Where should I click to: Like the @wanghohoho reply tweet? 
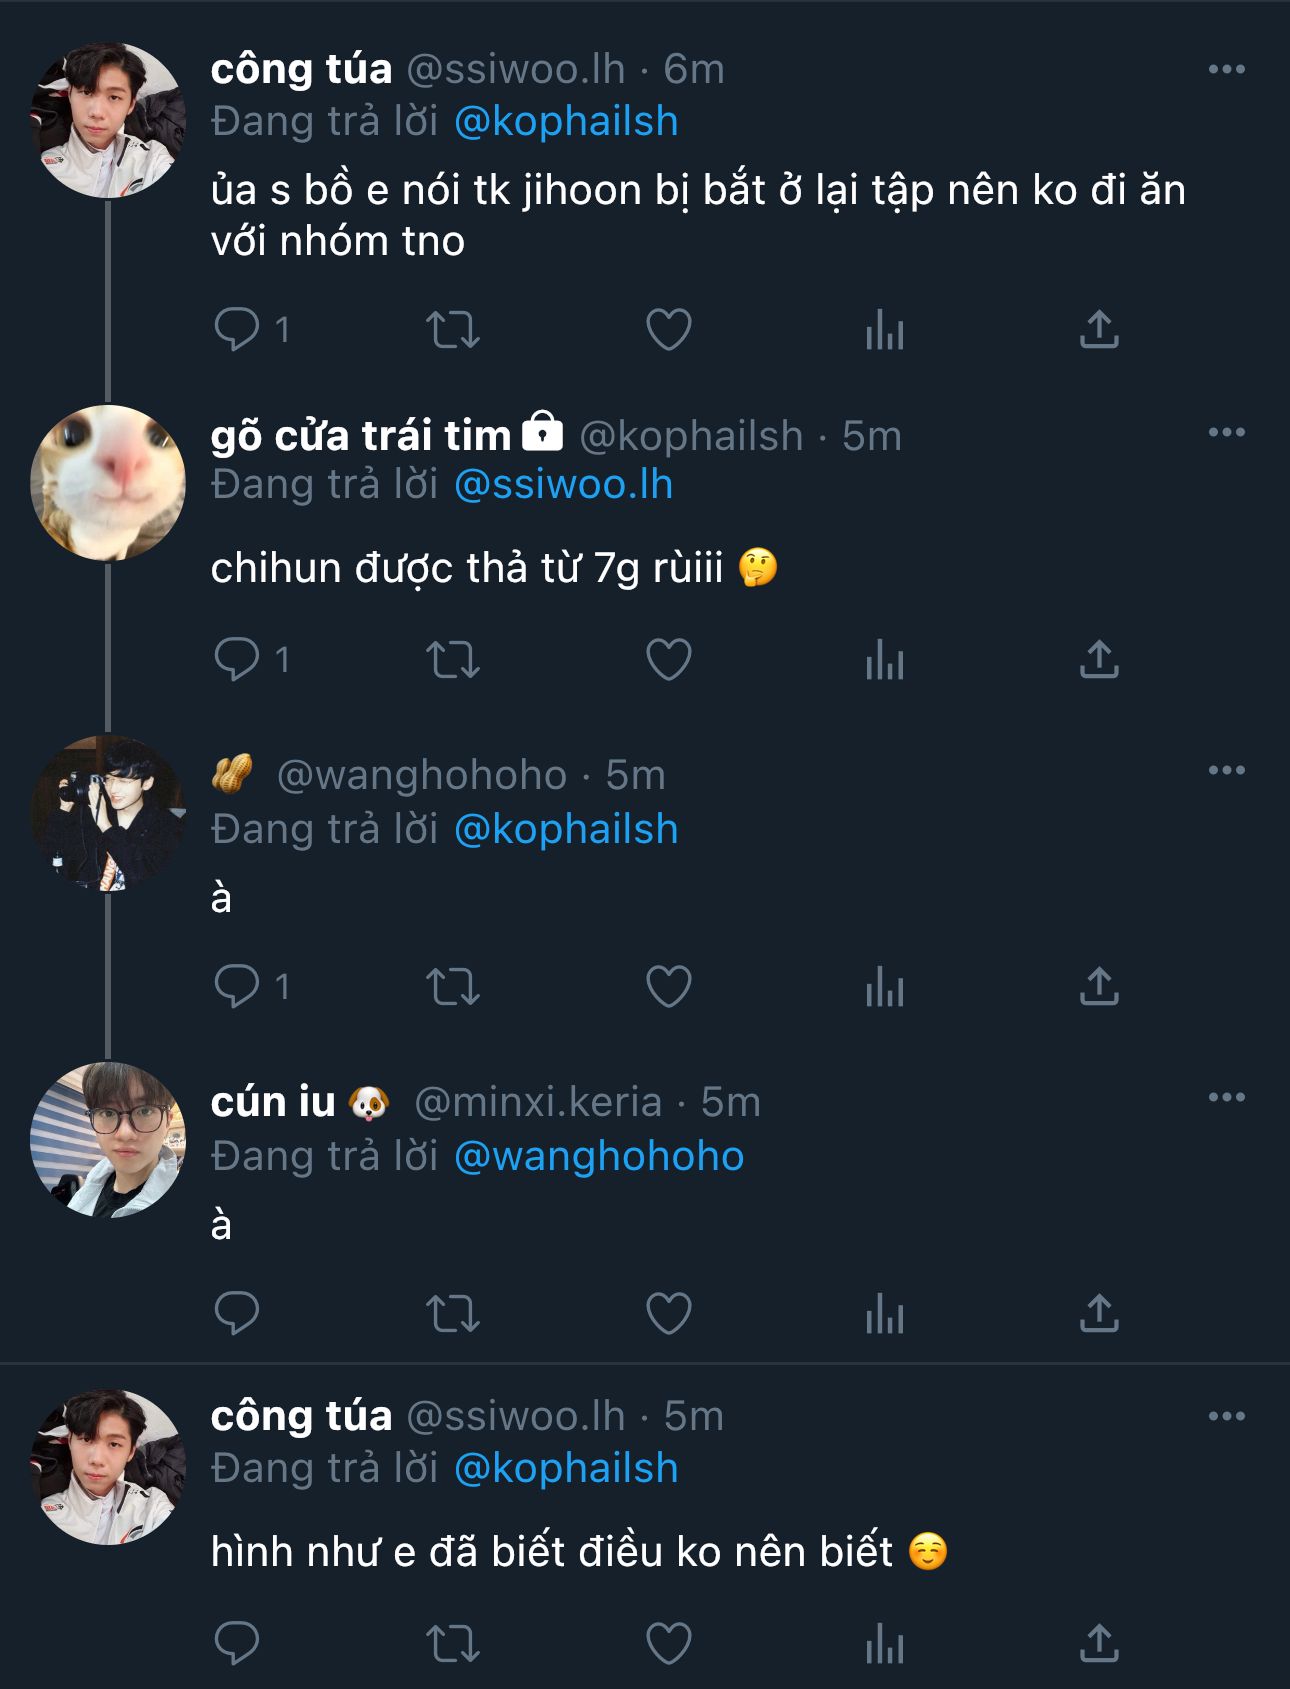(668, 987)
